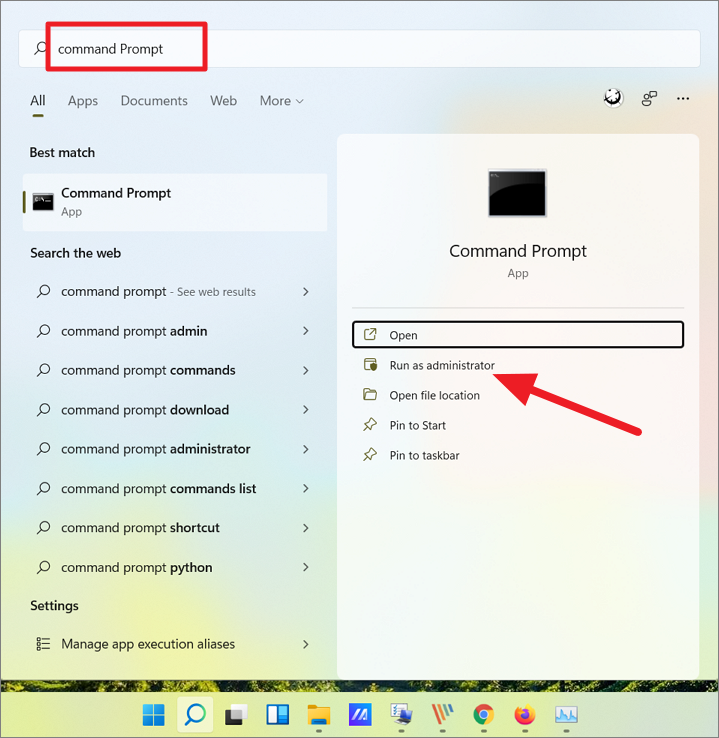Click the user profile avatar icon
719x738 pixels.
point(614,98)
